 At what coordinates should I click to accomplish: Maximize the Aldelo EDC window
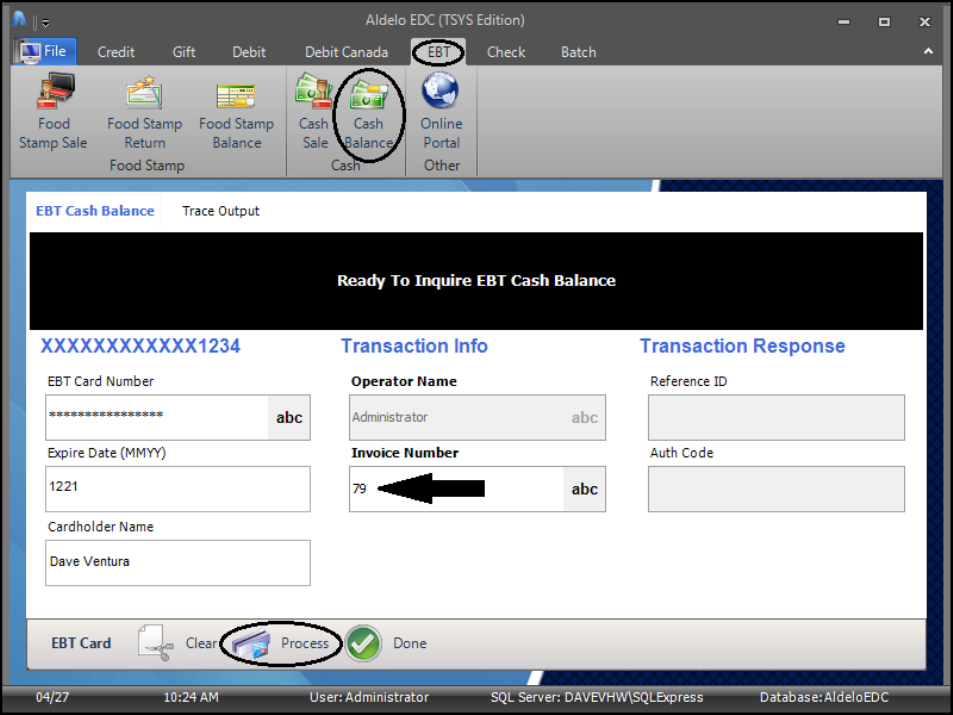coord(884,22)
